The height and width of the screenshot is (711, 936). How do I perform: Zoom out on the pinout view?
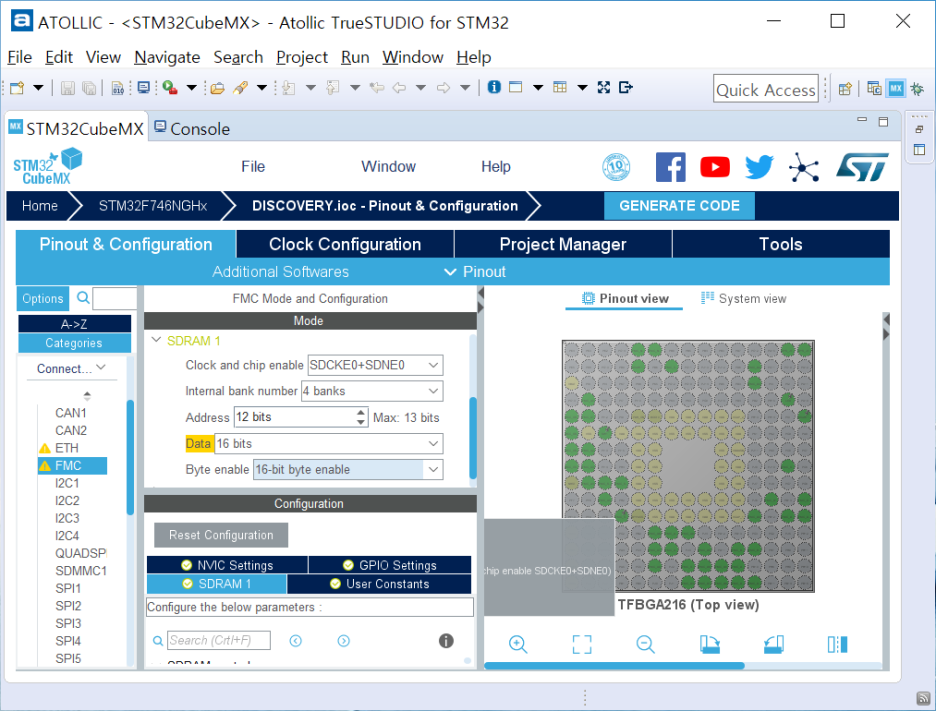[x=645, y=644]
